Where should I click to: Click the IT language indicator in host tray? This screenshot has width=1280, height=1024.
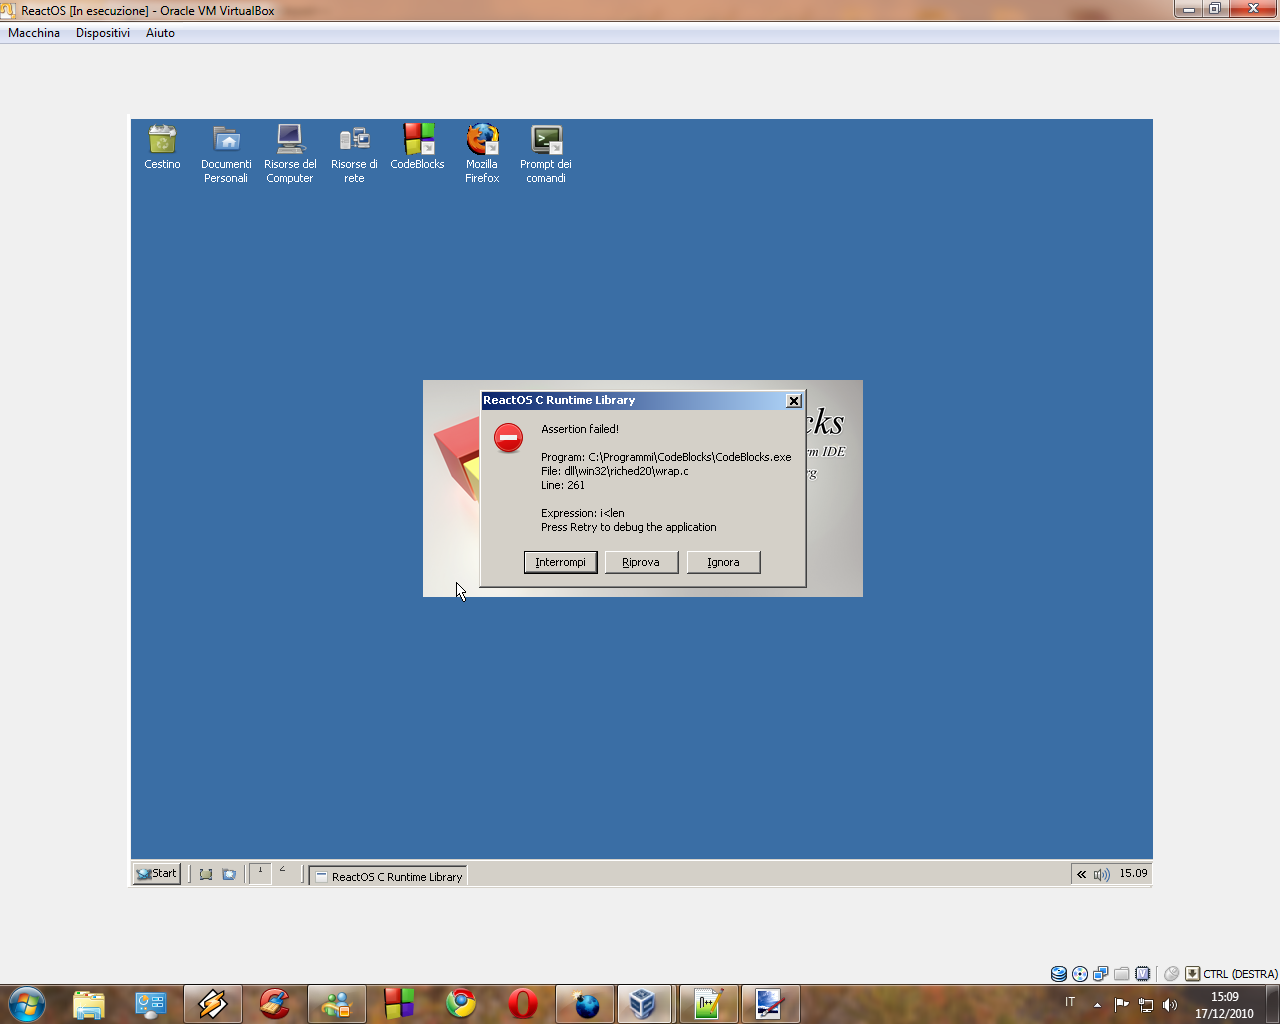[1070, 1002]
